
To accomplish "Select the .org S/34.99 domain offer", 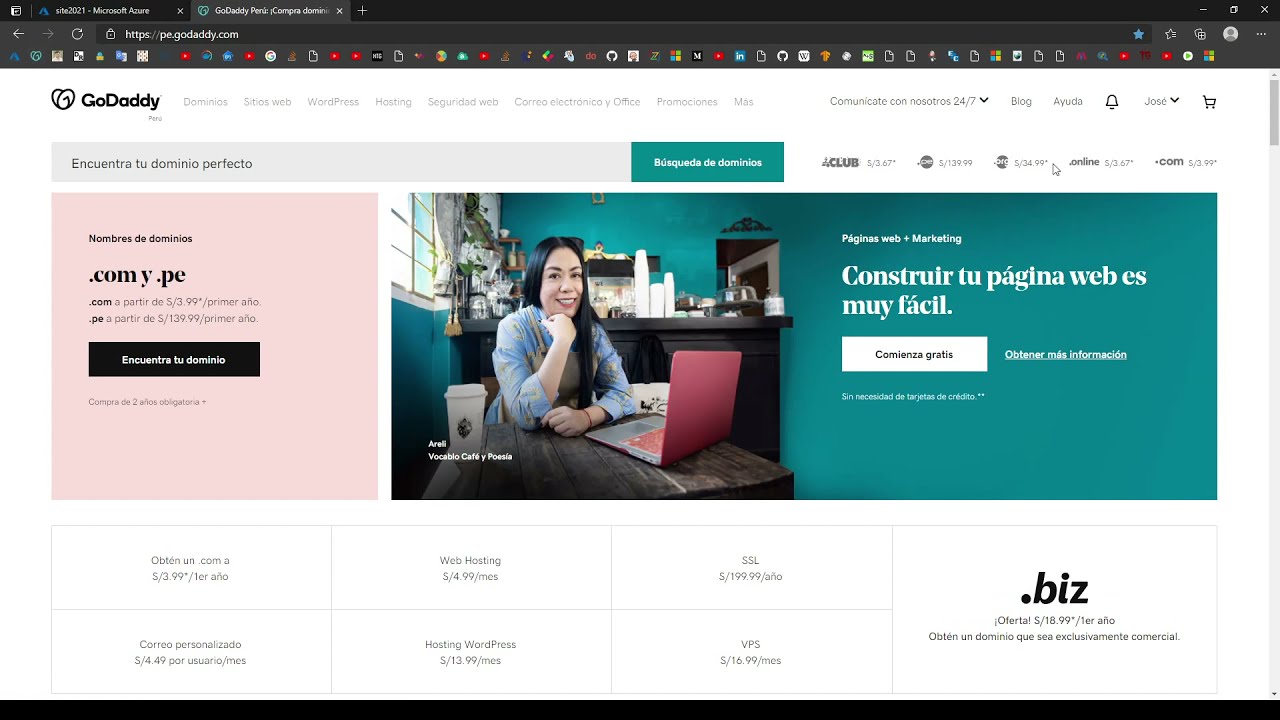I will [1021, 162].
